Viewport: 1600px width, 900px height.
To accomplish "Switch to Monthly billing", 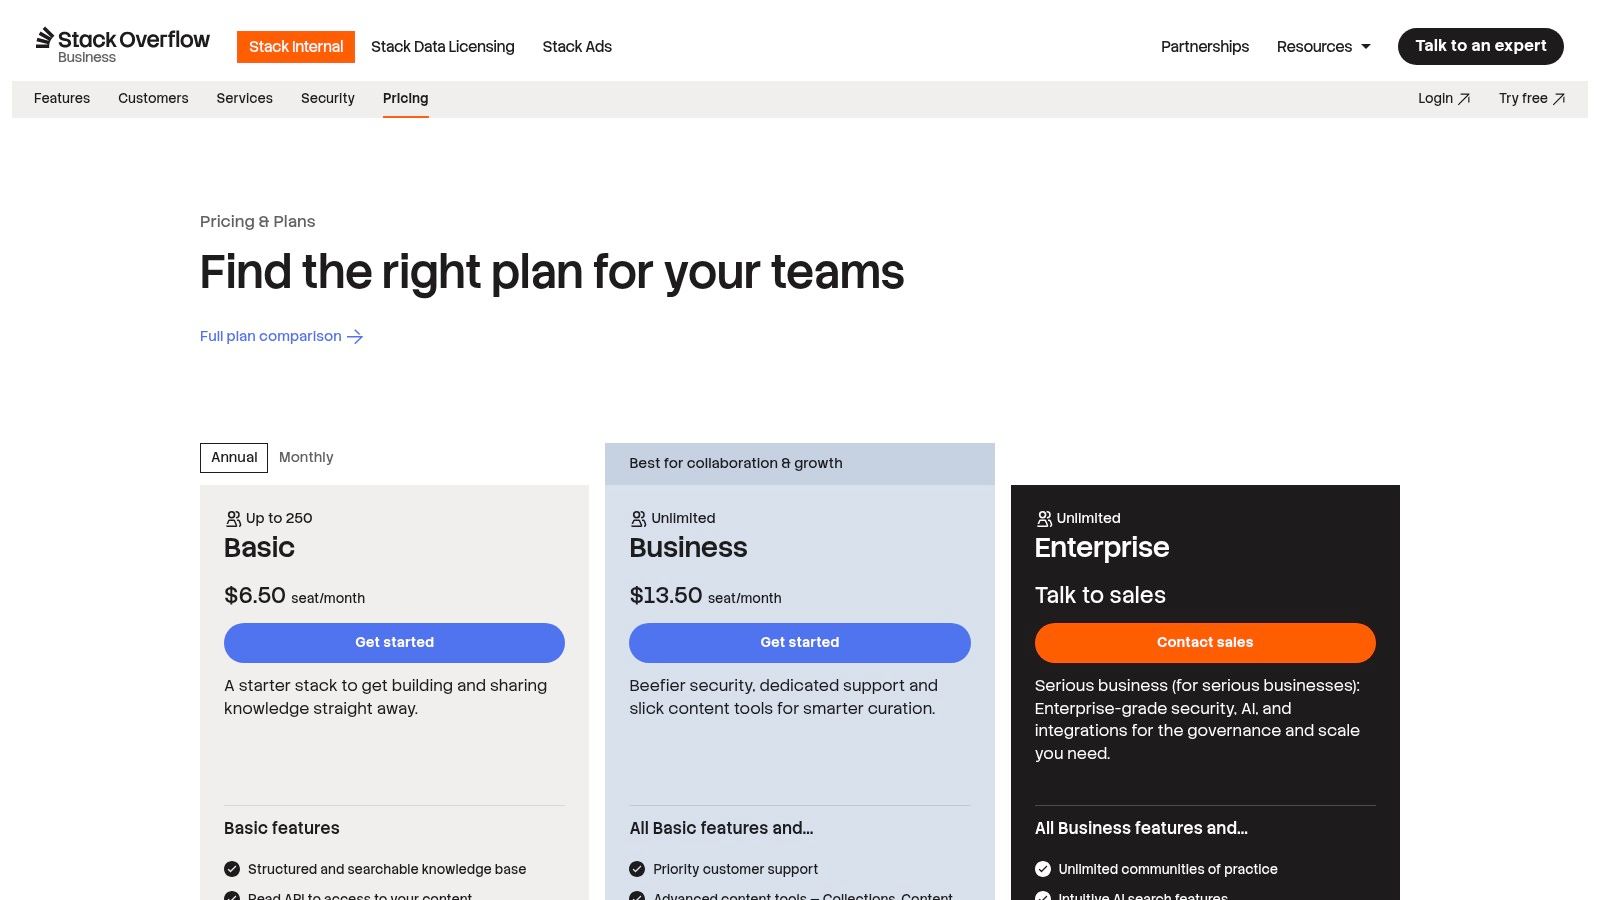I will point(306,457).
